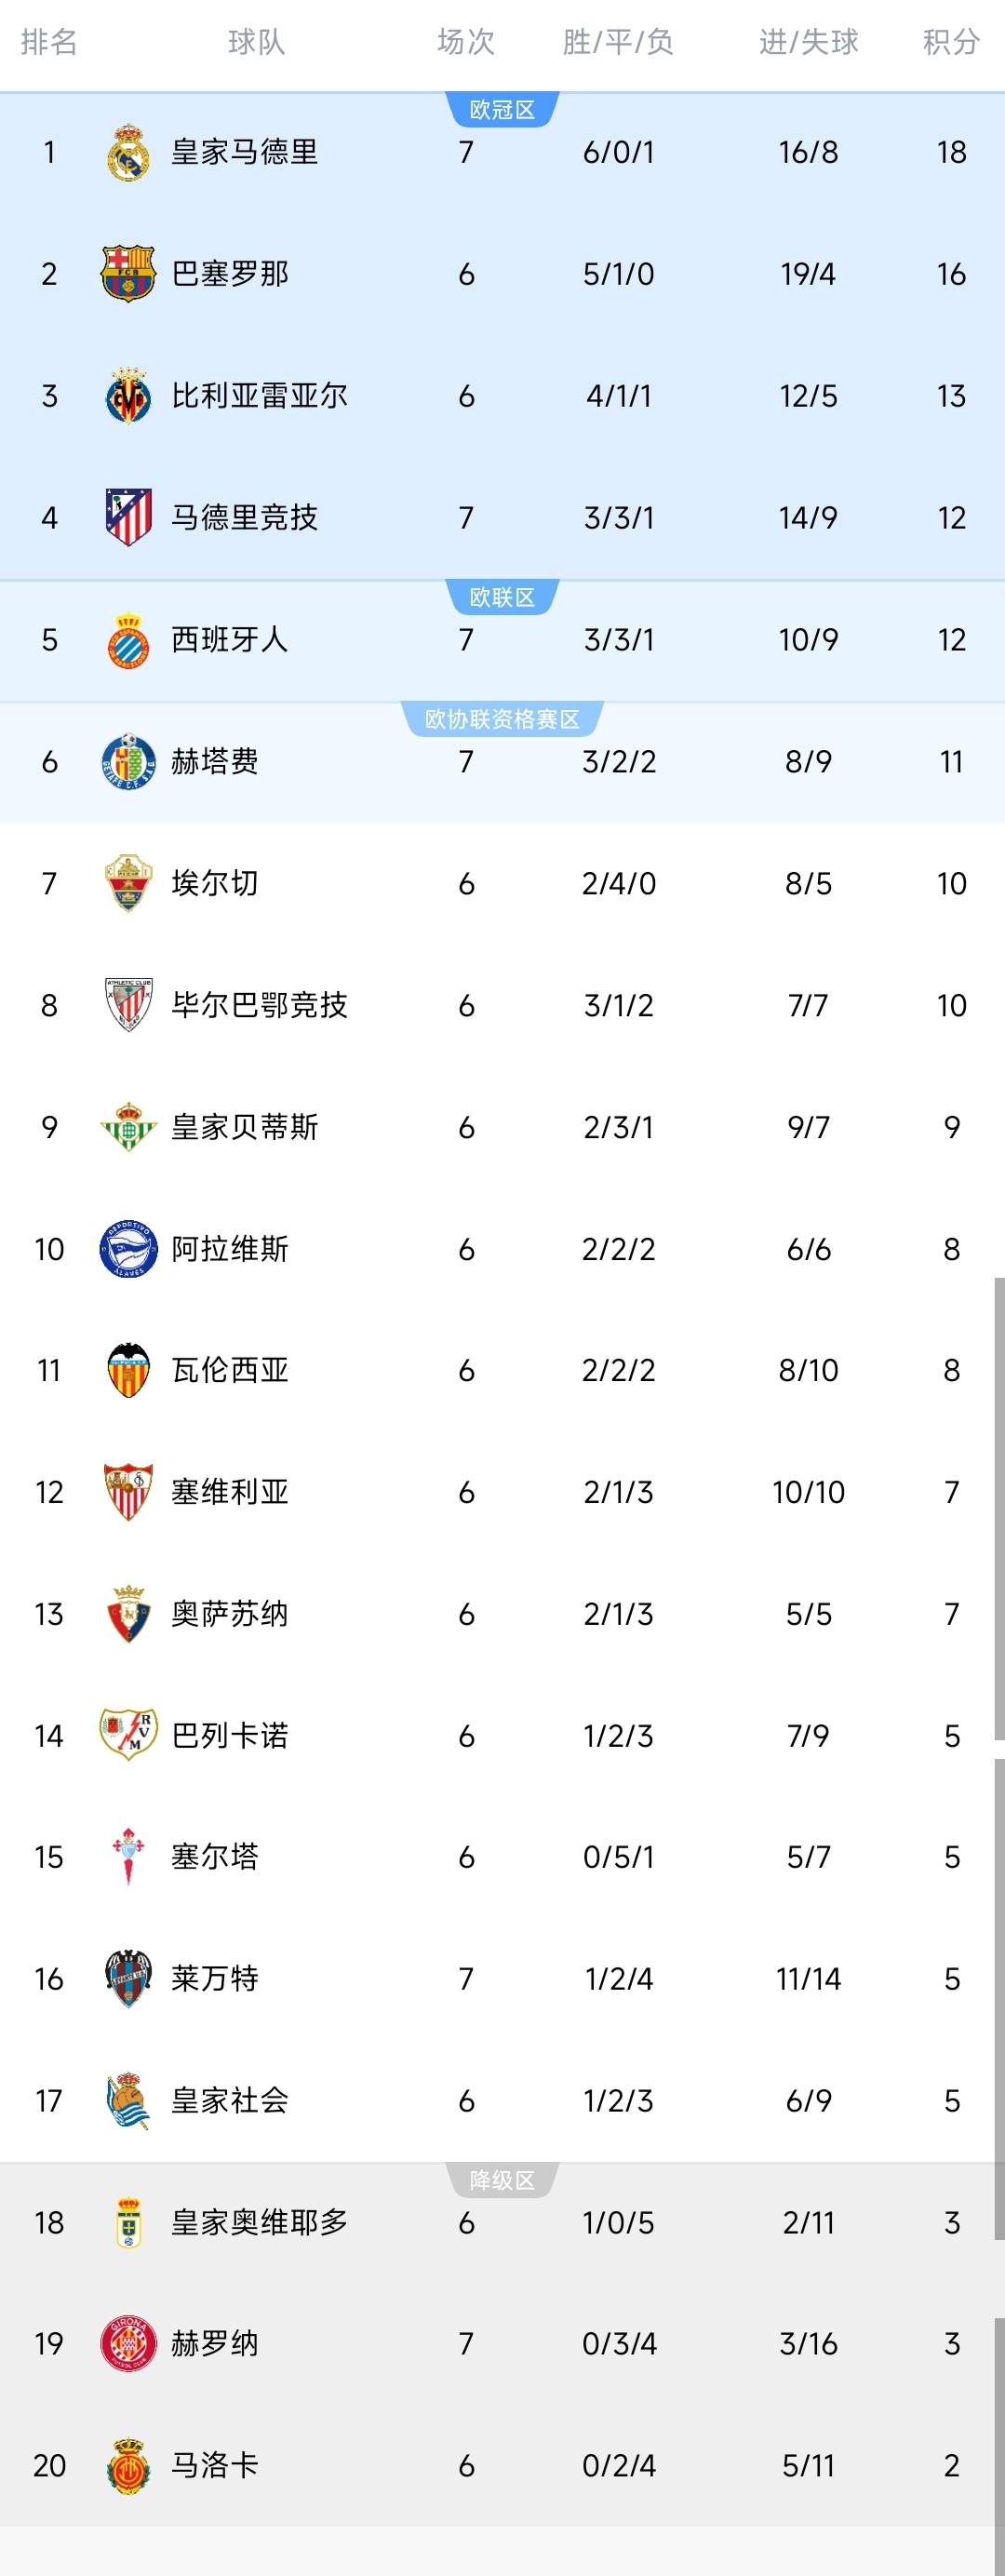Select the Villarreal yellow crest
Image resolution: width=1005 pixels, height=2576 pixels.
click(128, 396)
